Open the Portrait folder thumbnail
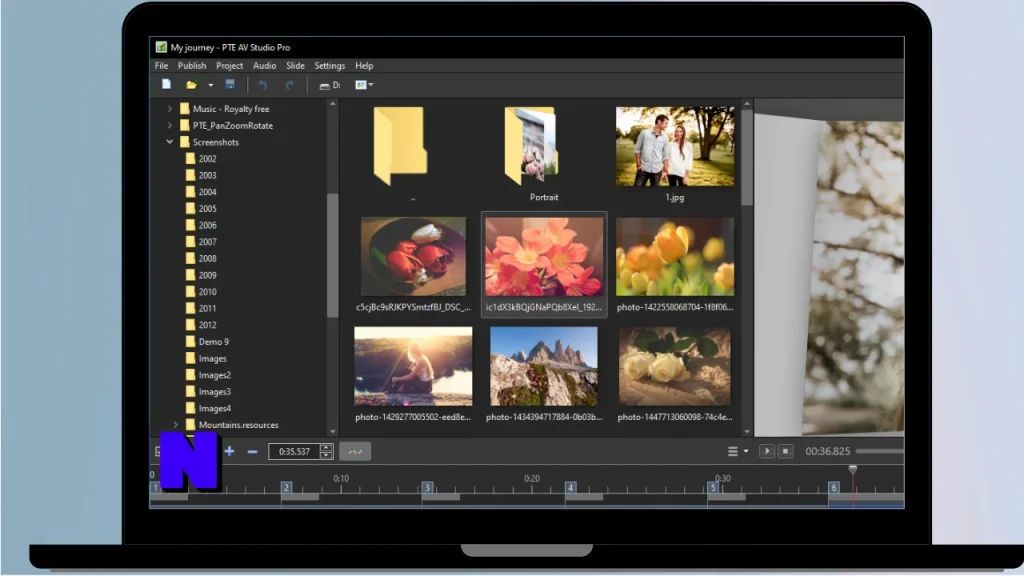This screenshot has width=1024, height=576. [531, 146]
